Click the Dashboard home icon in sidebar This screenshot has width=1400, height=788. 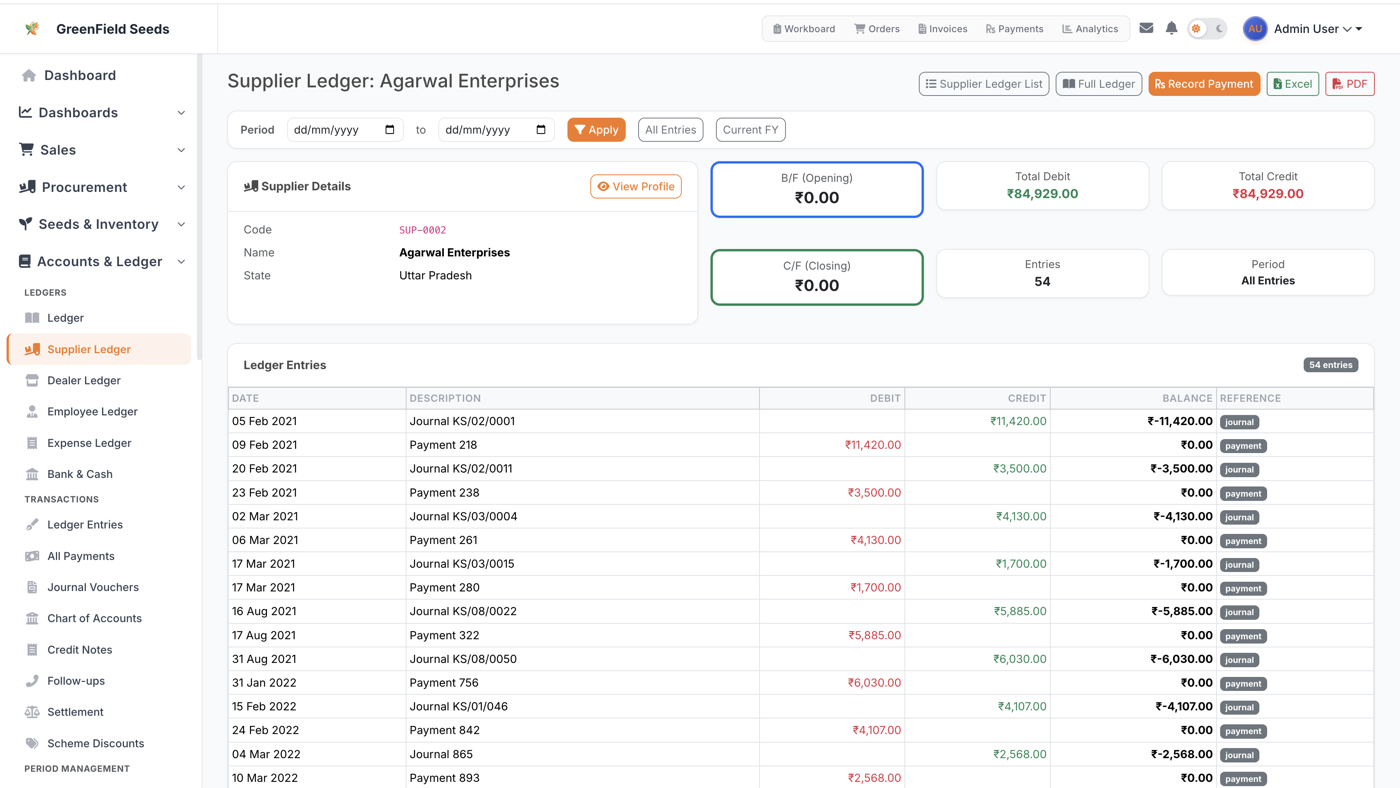point(29,75)
